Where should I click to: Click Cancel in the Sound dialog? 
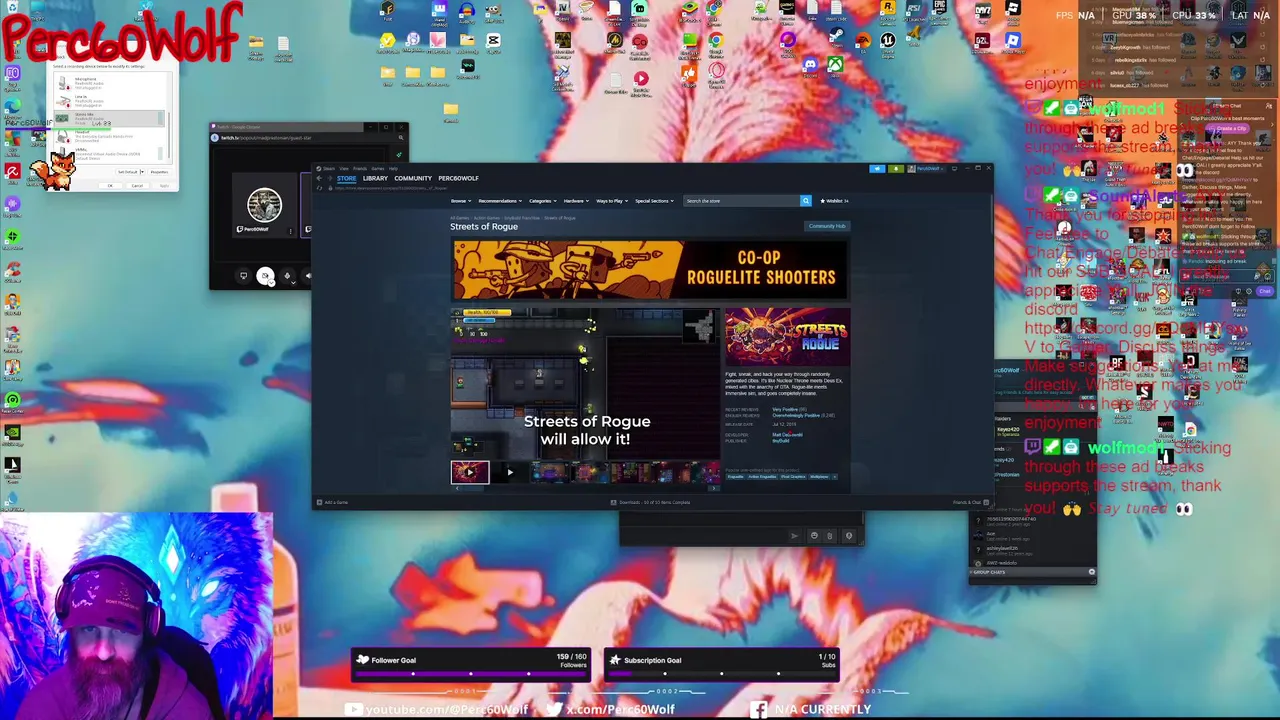(x=137, y=186)
